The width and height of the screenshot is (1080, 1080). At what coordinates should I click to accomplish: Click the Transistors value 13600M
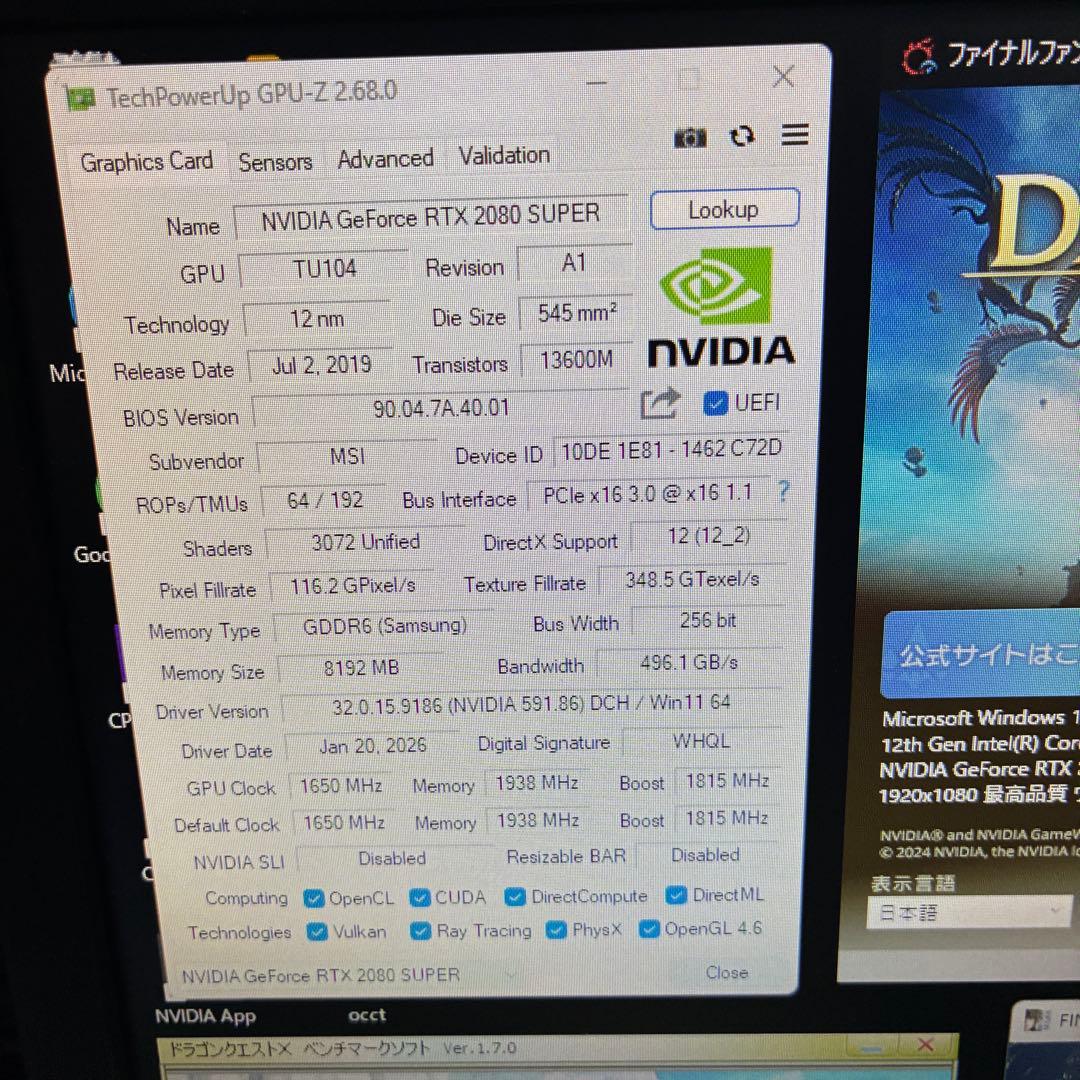coord(576,360)
